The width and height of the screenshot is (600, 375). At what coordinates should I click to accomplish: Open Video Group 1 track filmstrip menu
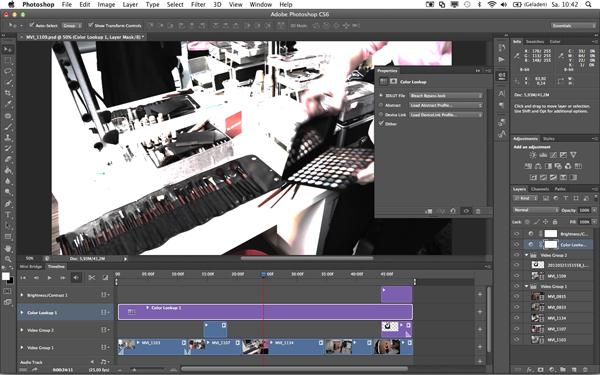point(105,347)
